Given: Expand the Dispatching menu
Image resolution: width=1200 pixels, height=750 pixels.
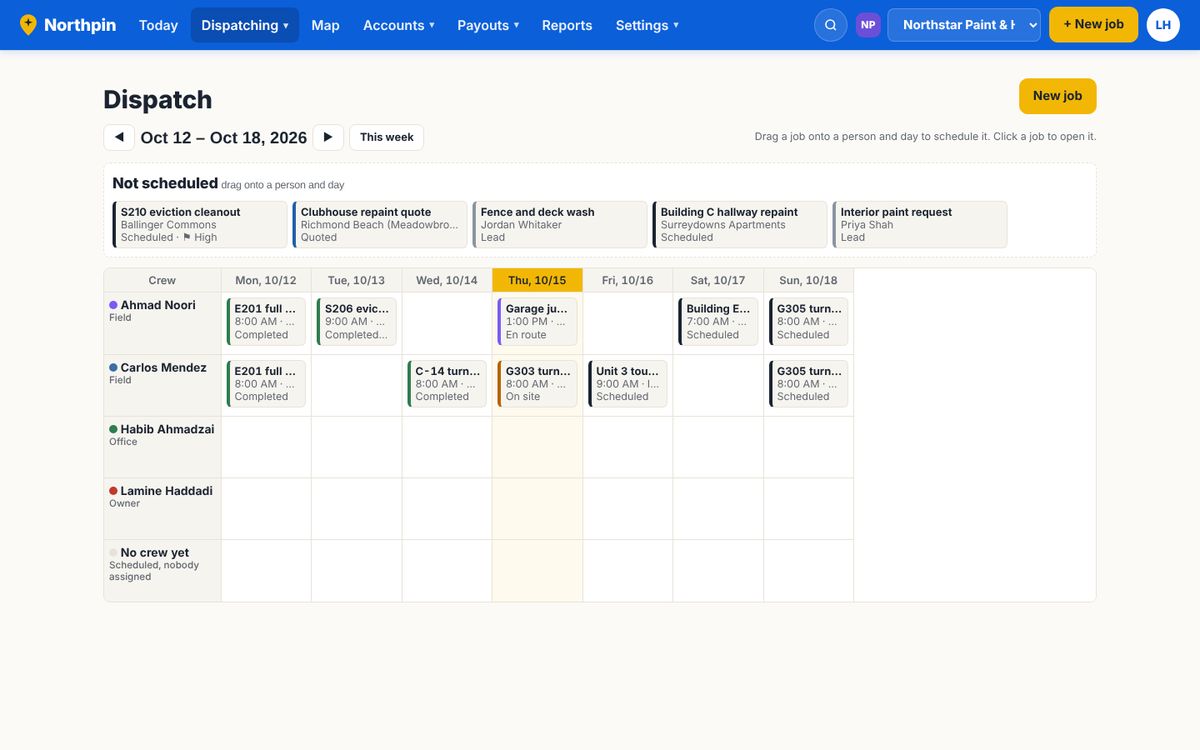Looking at the screenshot, I should pyautogui.click(x=245, y=25).
